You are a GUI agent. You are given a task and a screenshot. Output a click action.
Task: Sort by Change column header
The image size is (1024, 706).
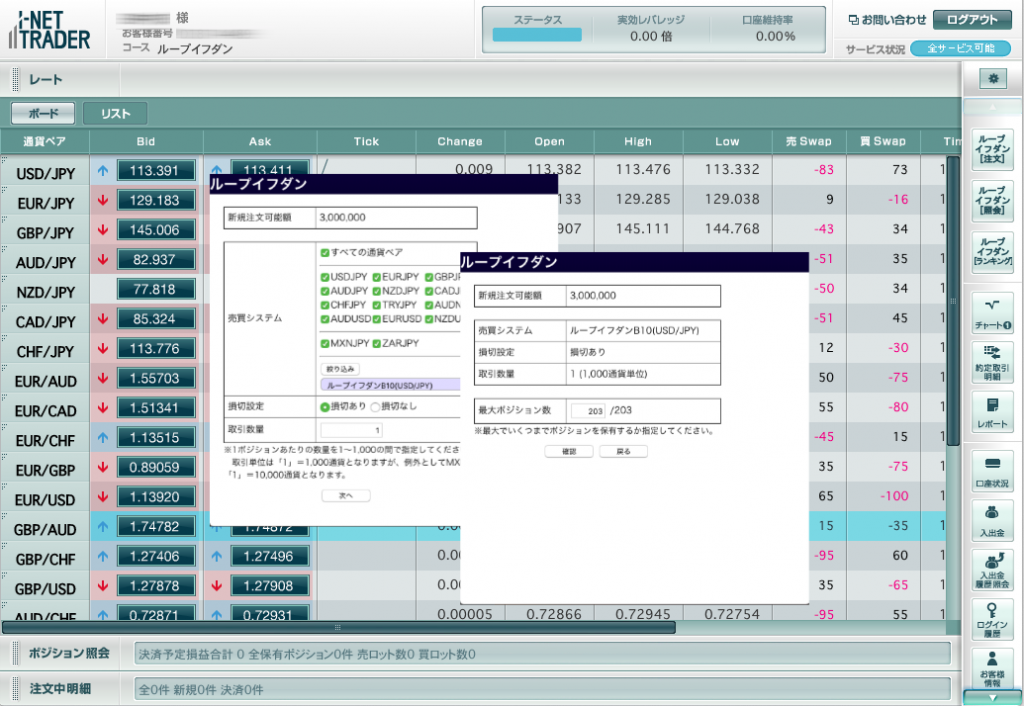[460, 141]
